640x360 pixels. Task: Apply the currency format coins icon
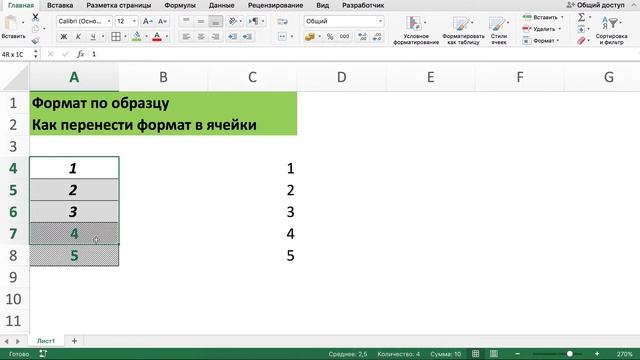coord(310,37)
